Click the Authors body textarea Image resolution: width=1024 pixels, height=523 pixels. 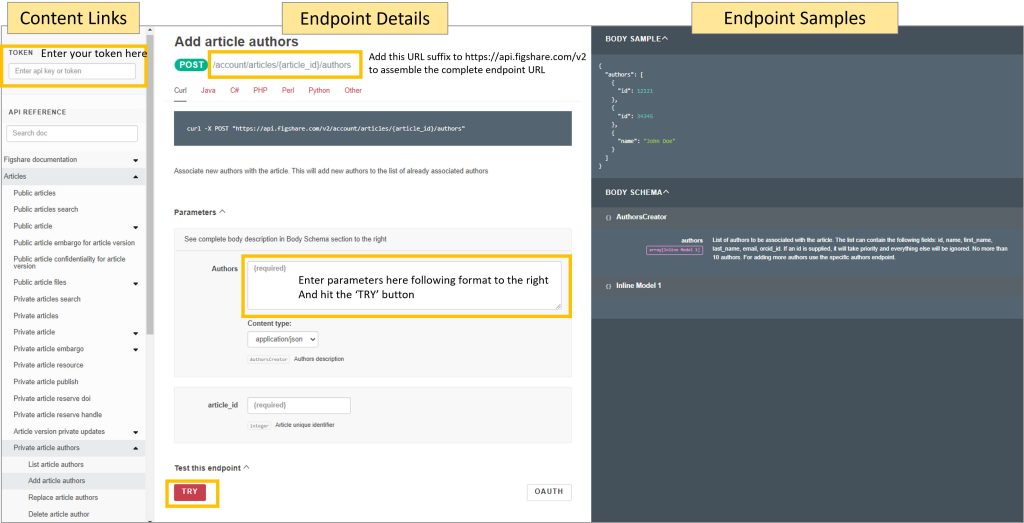point(404,285)
